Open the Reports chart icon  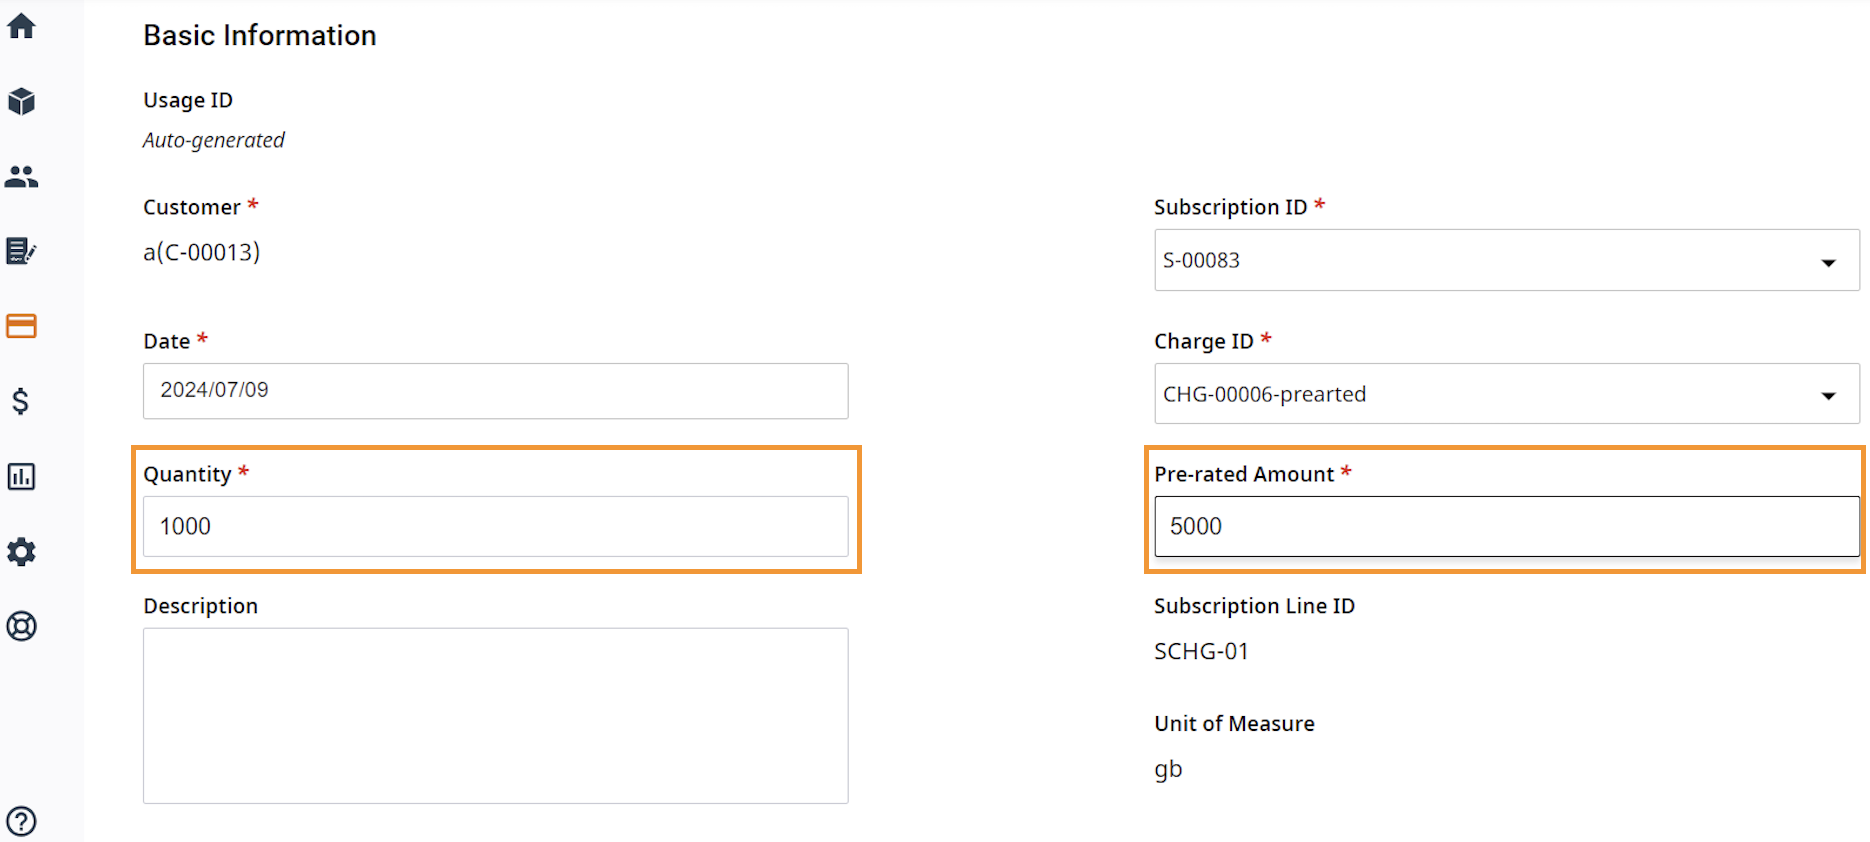pyautogui.click(x=21, y=476)
